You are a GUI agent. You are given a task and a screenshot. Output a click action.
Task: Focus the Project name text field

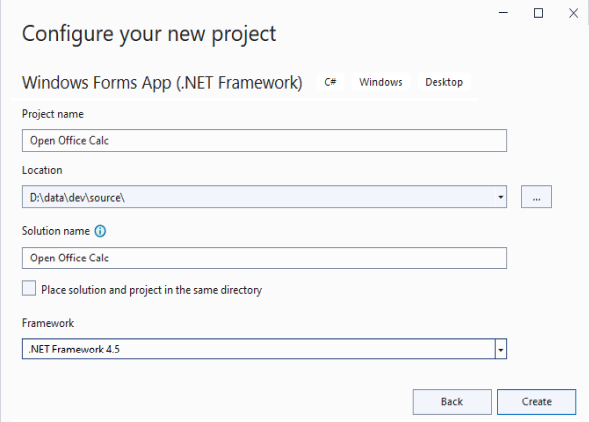(x=264, y=141)
